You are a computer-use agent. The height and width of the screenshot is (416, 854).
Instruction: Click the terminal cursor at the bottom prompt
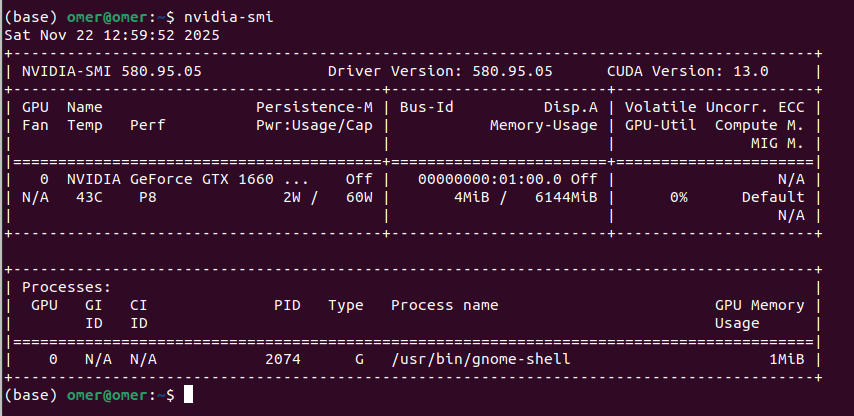click(x=189, y=396)
